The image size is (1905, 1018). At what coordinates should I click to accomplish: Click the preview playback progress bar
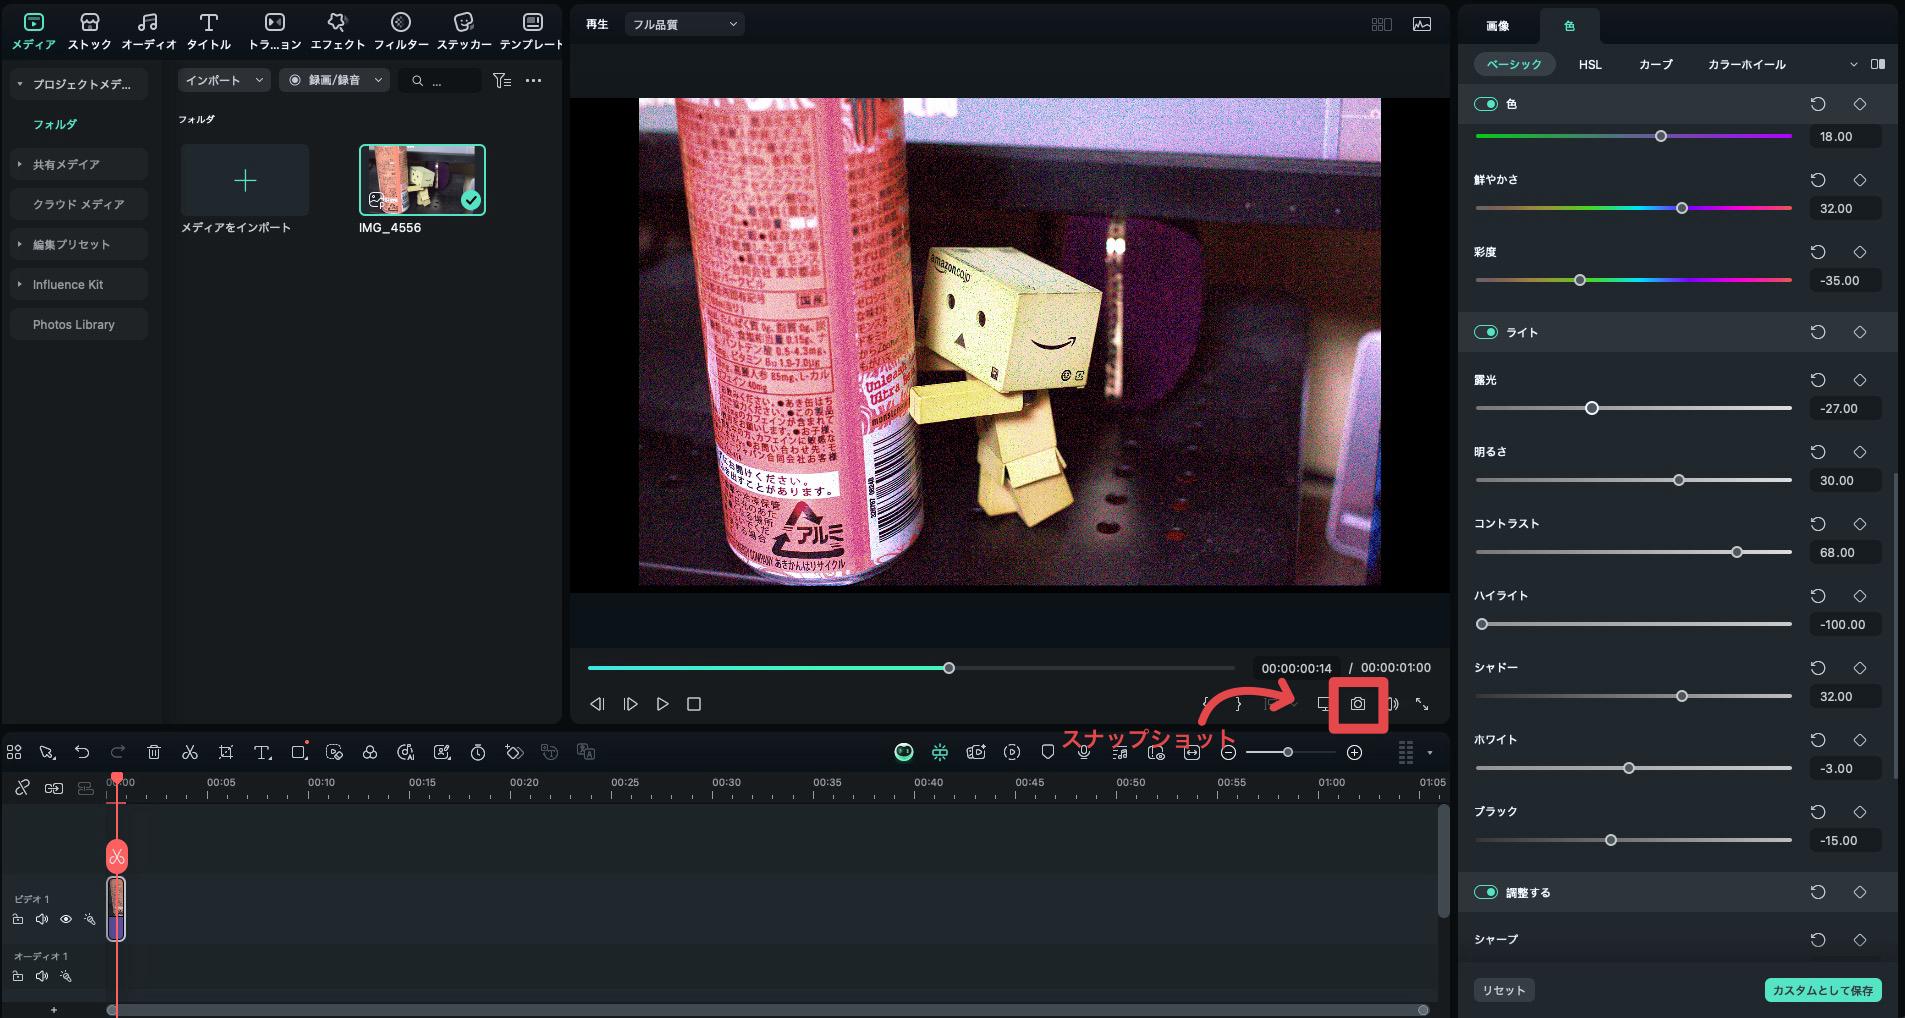(x=911, y=668)
